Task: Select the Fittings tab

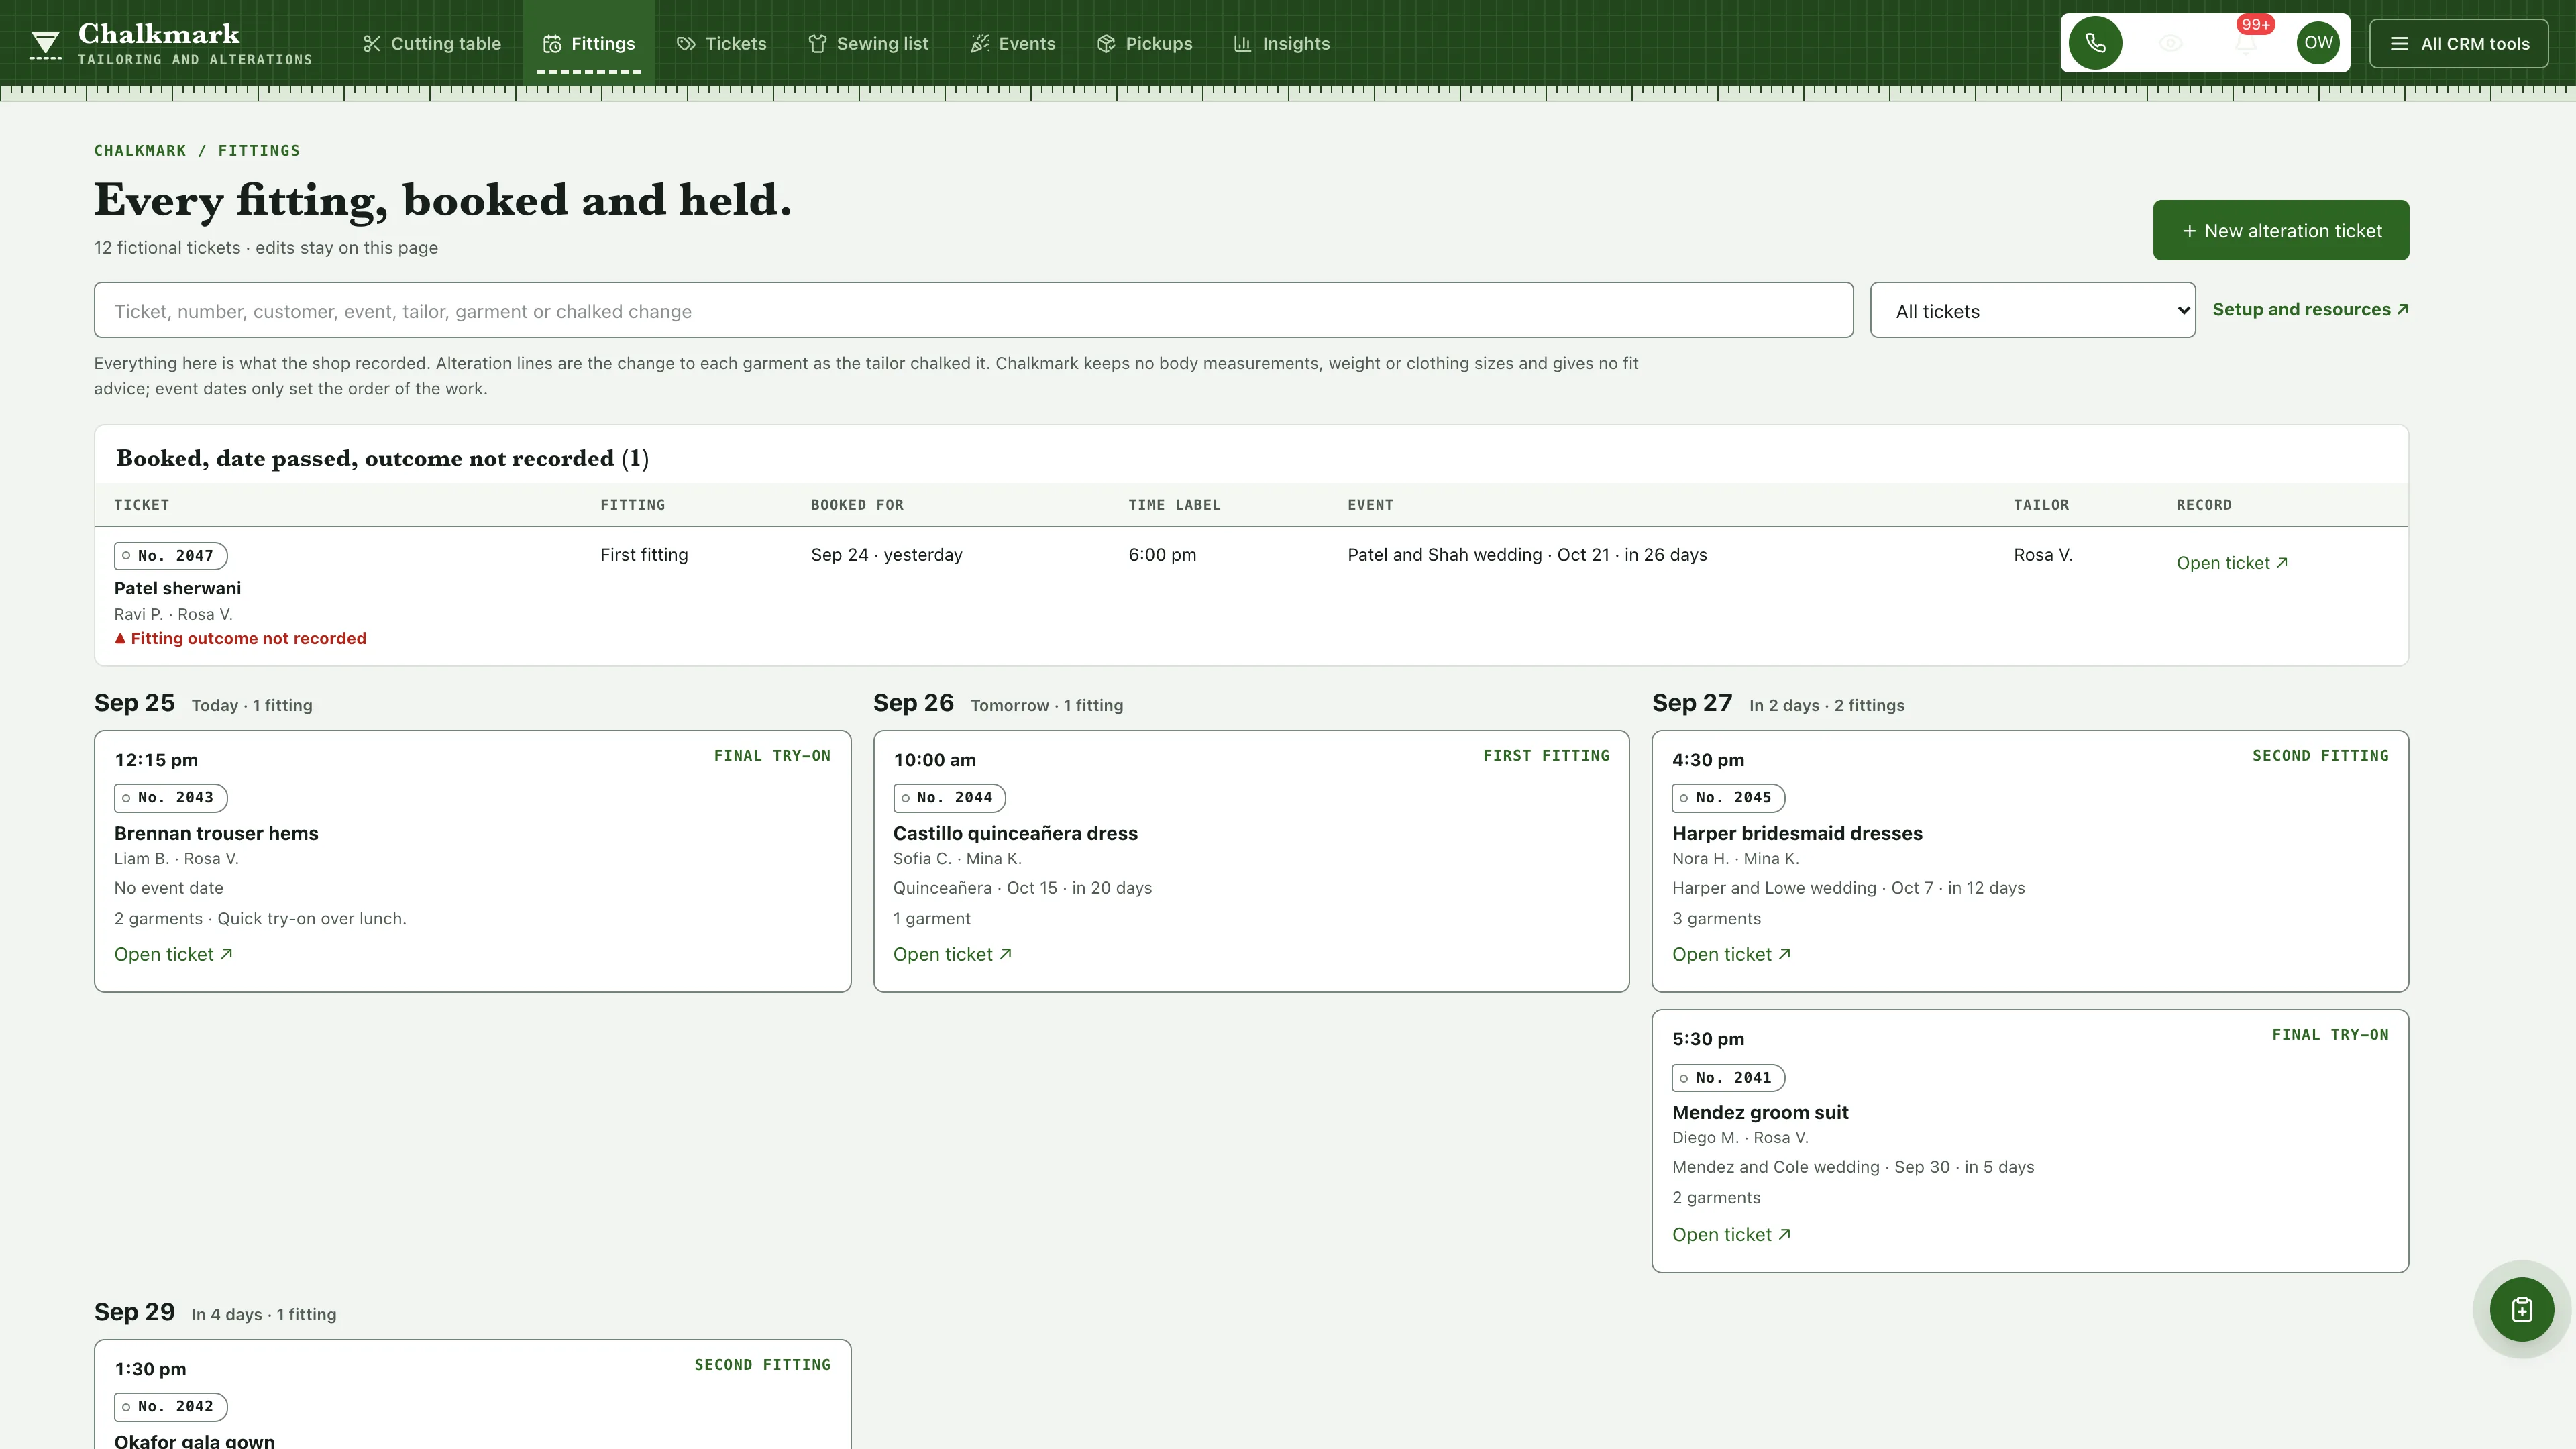Action: coord(588,43)
